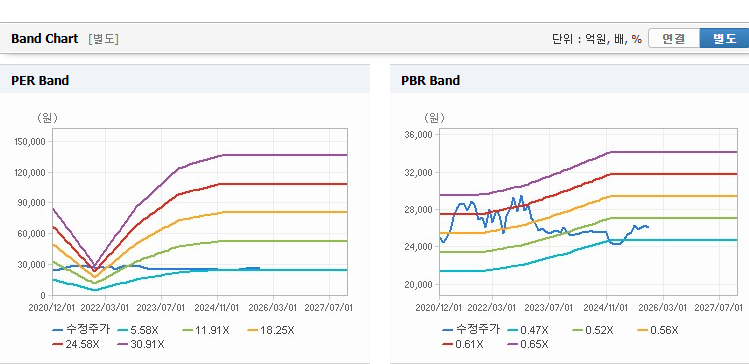Toggle 24.58X legend series

pyautogui.click(x=76, y=344)
